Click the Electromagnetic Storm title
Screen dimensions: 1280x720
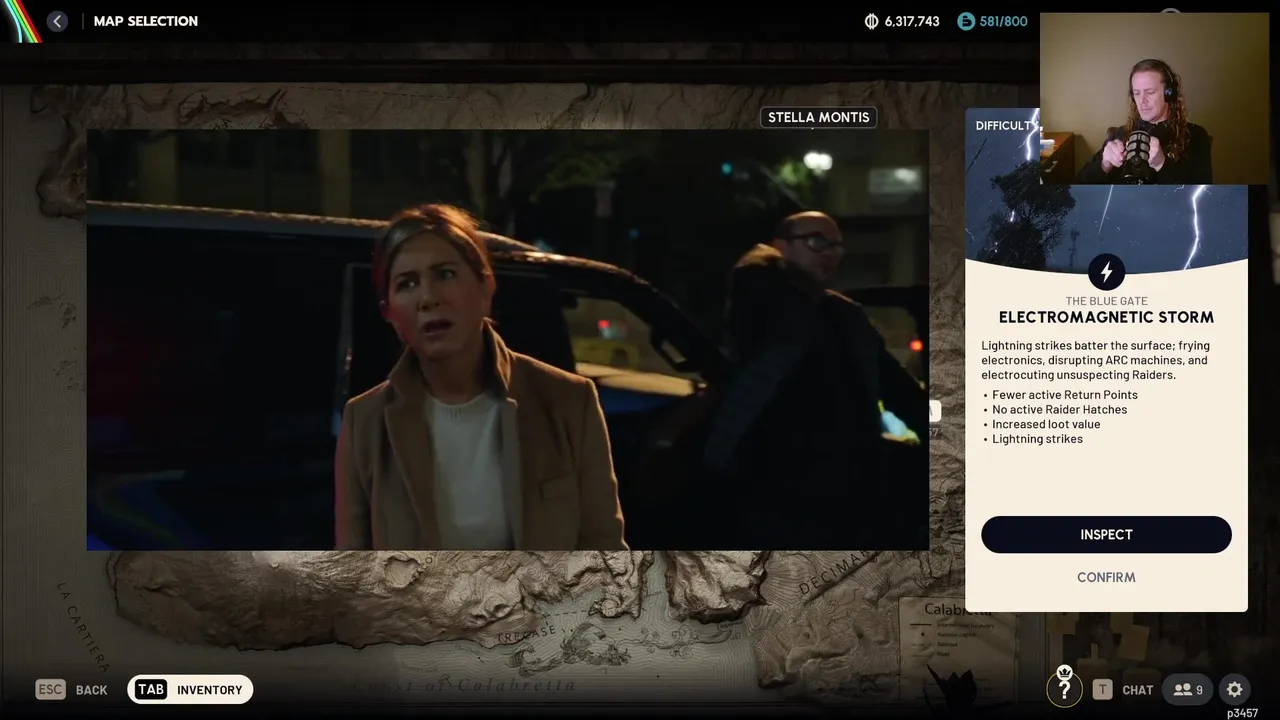pyautogui.click(x=1106, y=317)
